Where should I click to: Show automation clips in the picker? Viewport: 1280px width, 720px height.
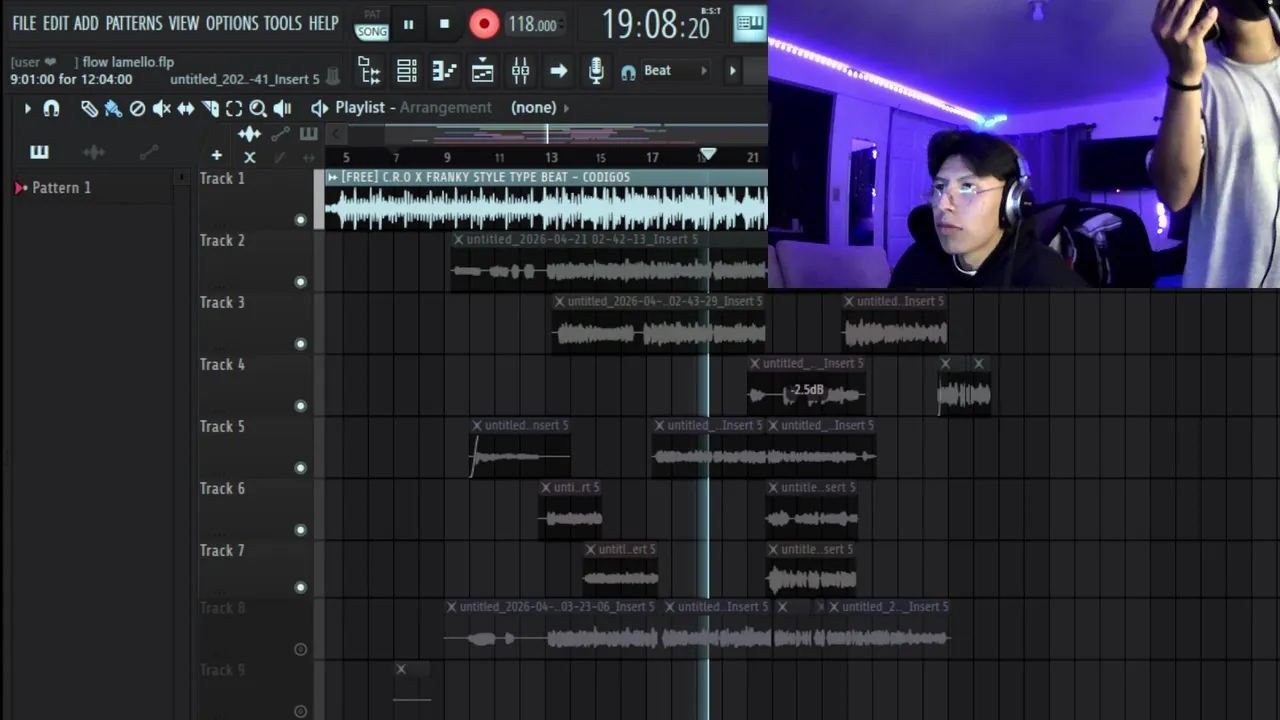click(148, 152)
